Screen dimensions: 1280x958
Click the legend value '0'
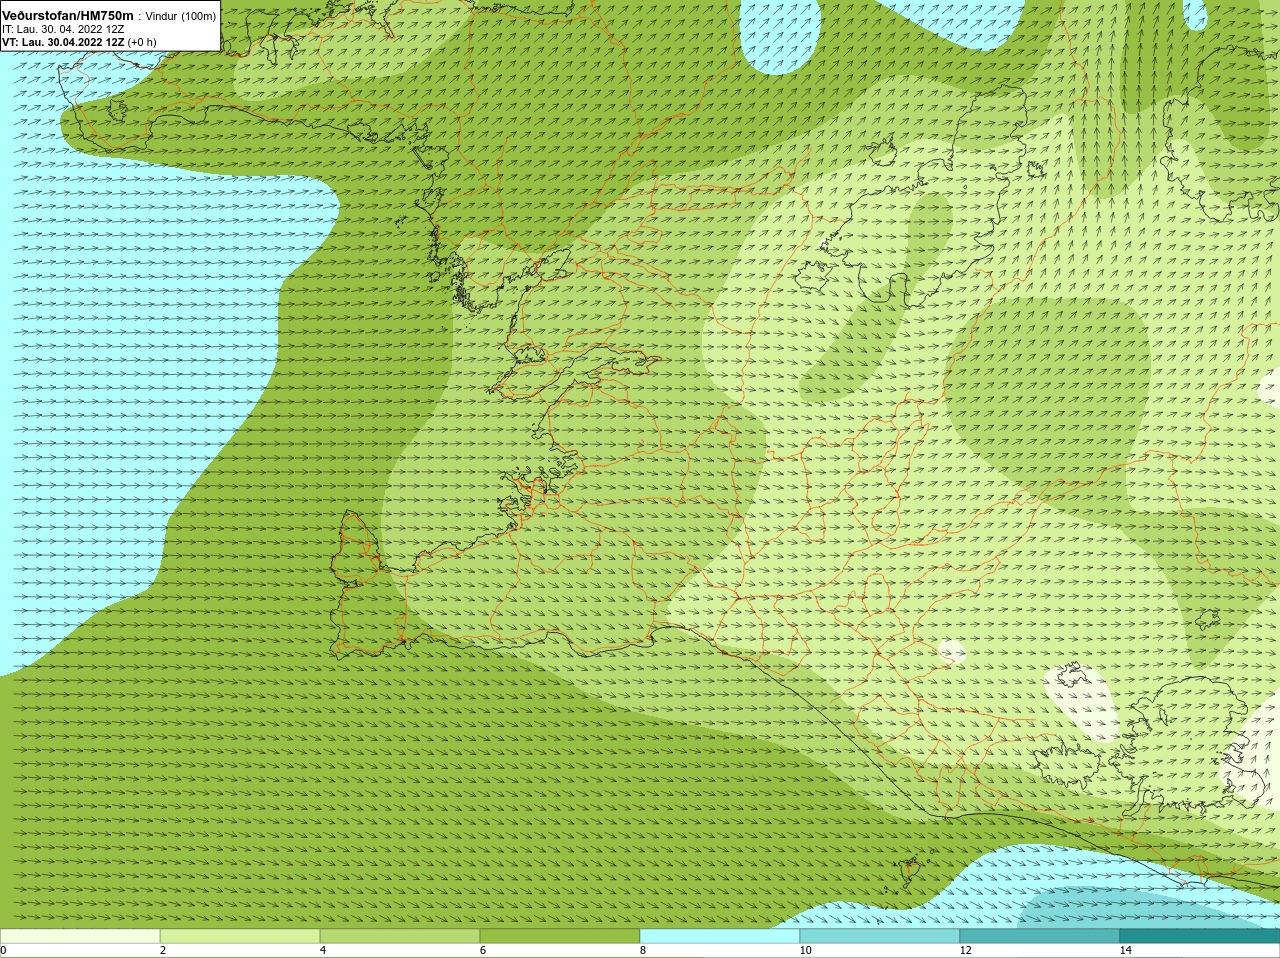pyautogui.click(x=3, y=950)
